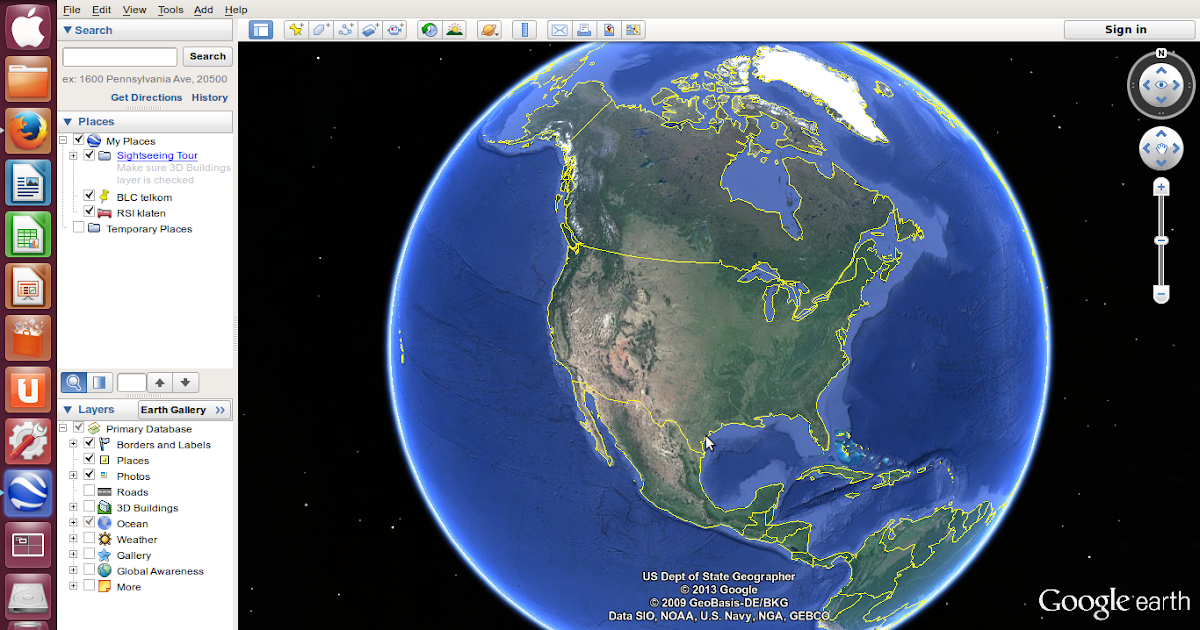Show historical imagery with the clock icon
1200x630 pixels.
coord(429,30)
